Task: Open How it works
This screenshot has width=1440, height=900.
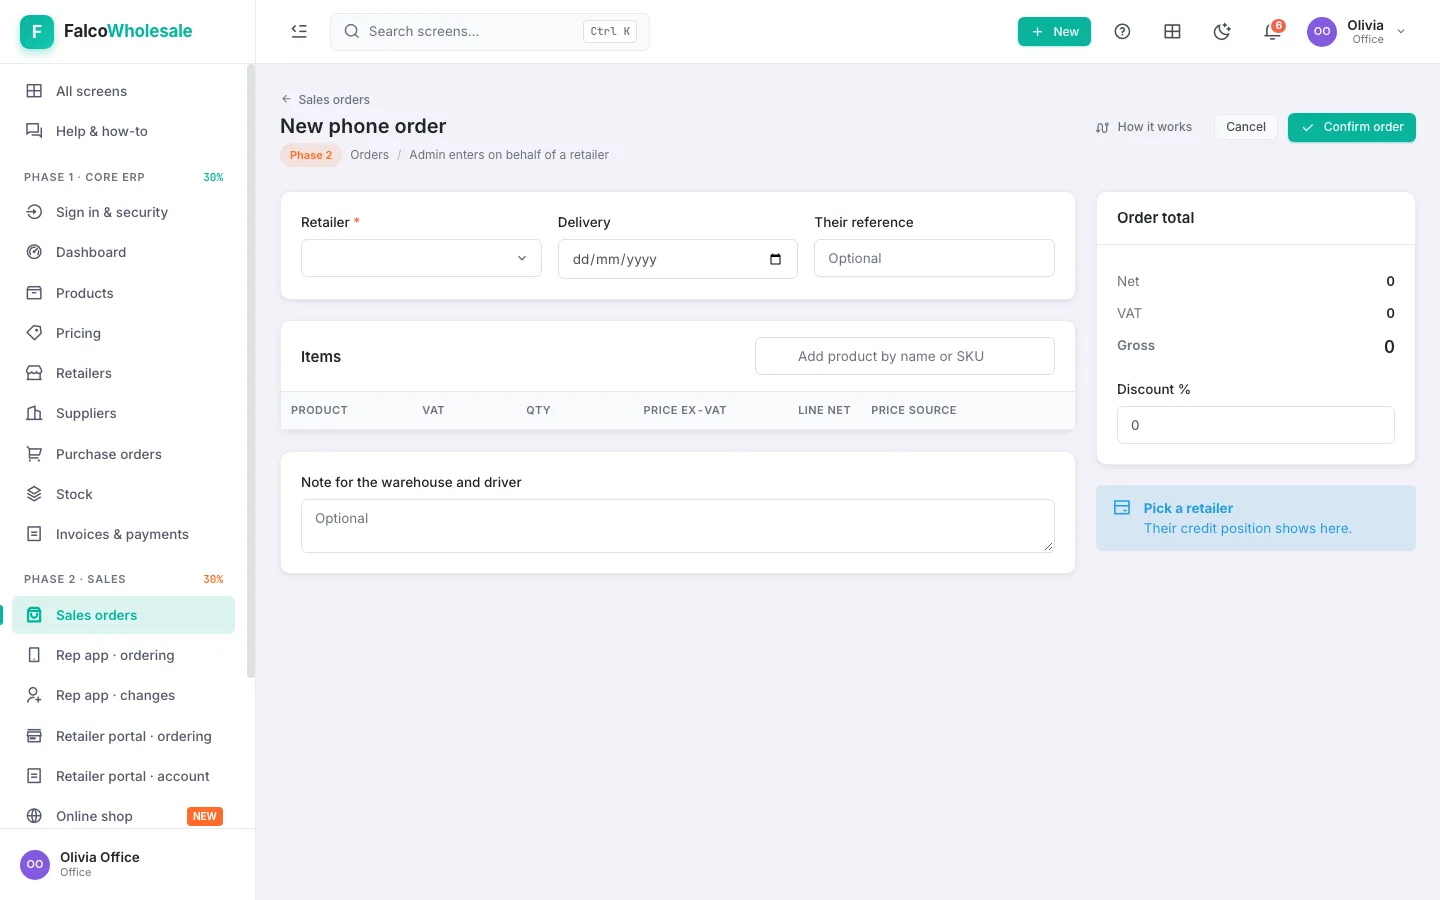Action: pos(1144,127)
